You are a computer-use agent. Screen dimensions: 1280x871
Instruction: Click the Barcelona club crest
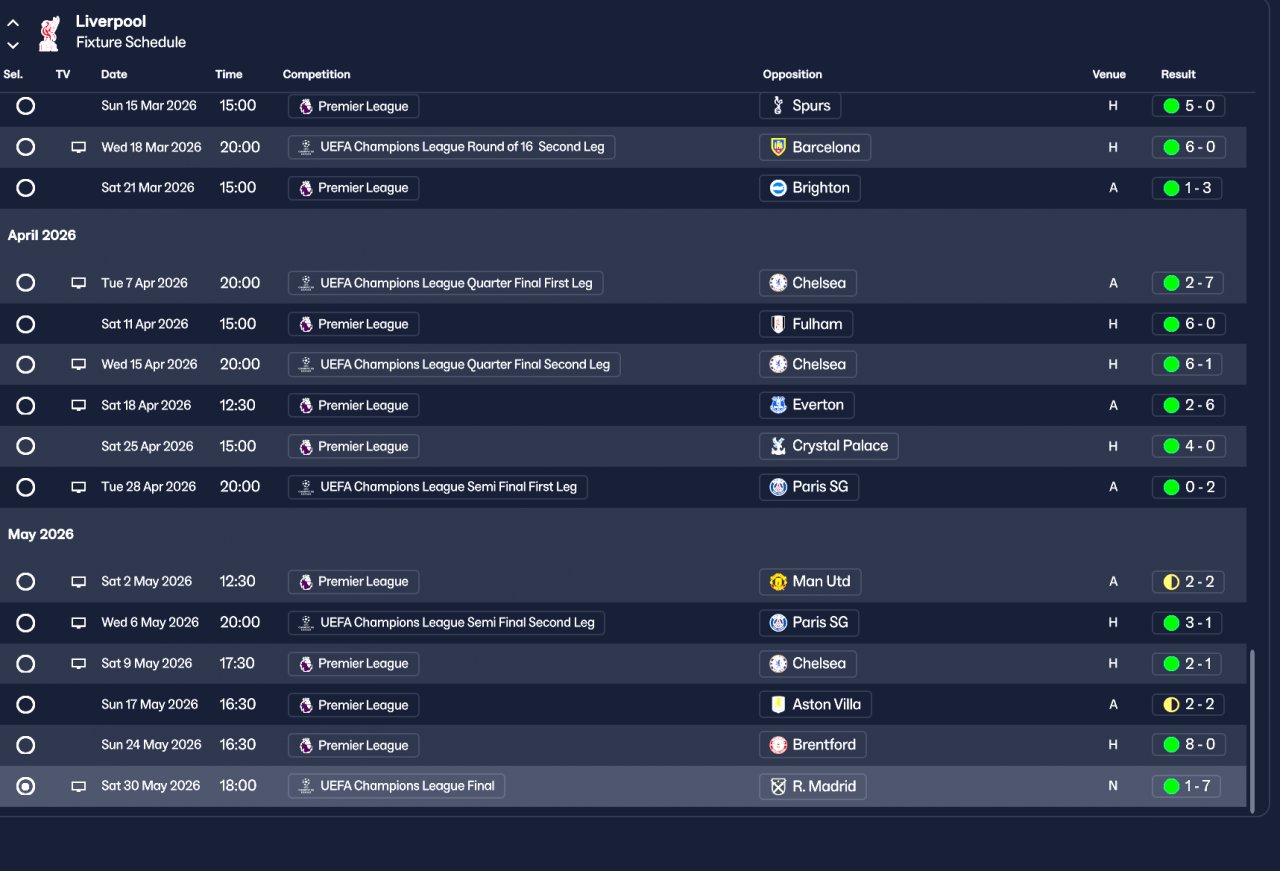point(778,147)
